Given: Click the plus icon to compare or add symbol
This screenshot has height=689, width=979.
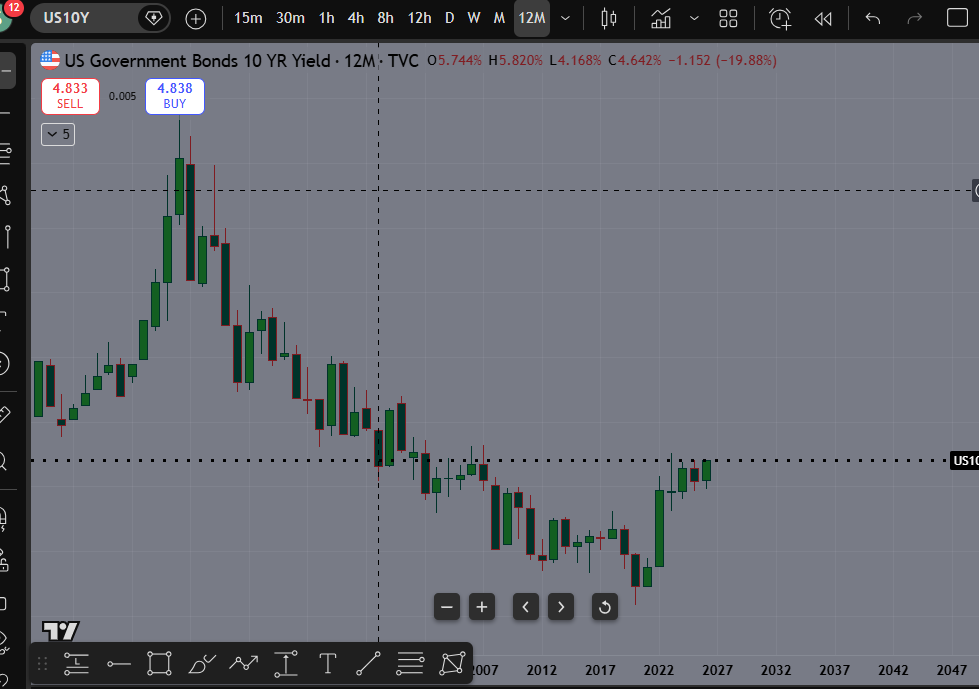Looking at the screenshot, I should [x=196, y=19].
